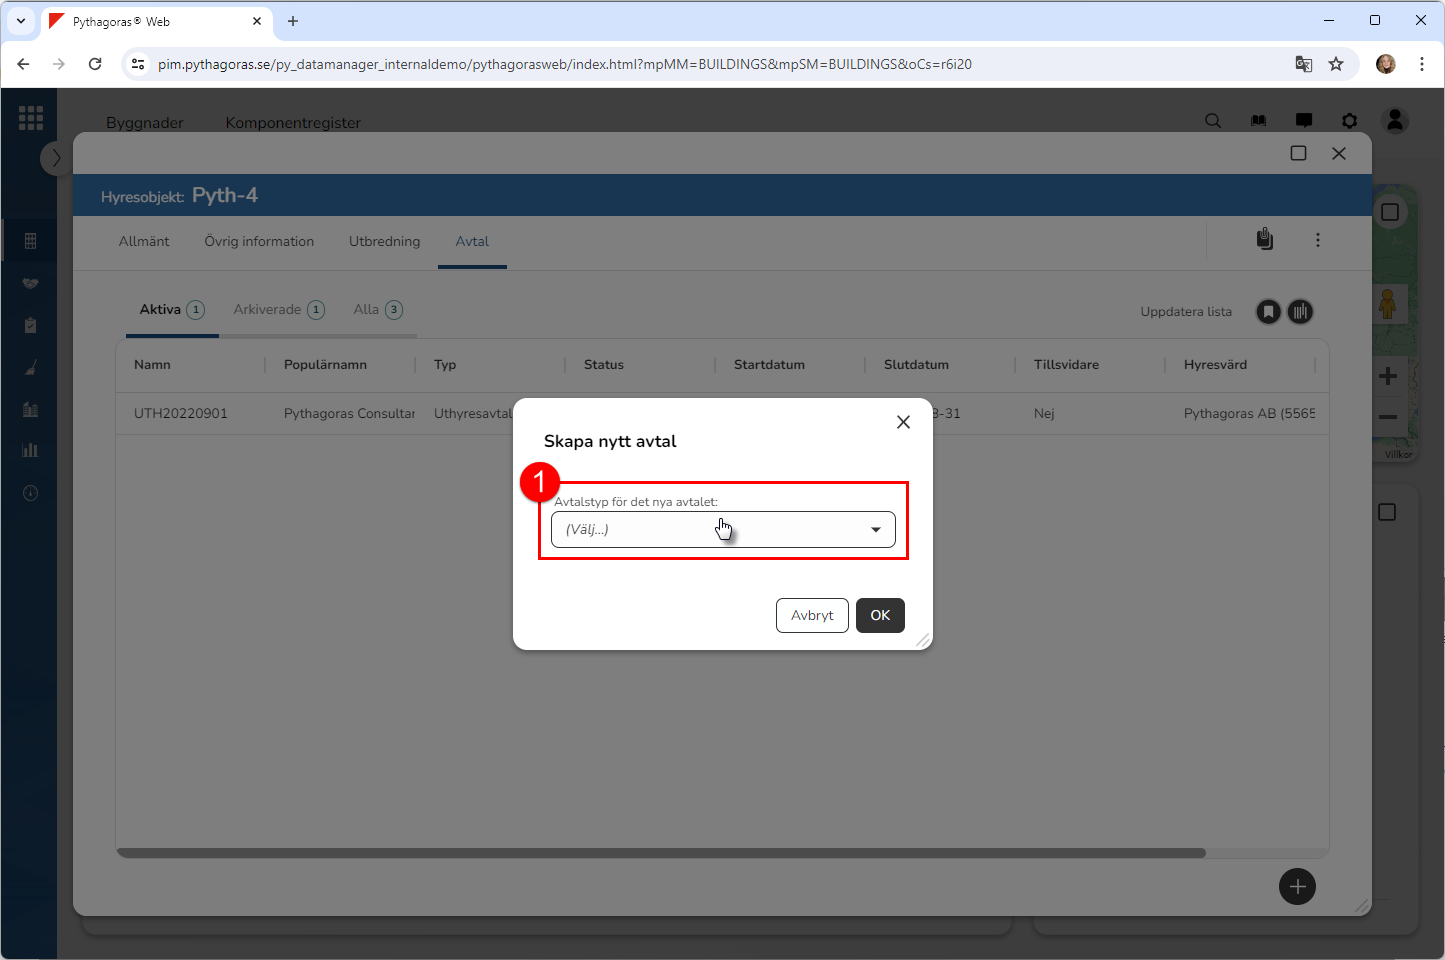Image resolution: width=1445 pixels, height=960 pixels.
Task: Click the bookmark icon beside Uppdatera lista
Action: 1268,312
